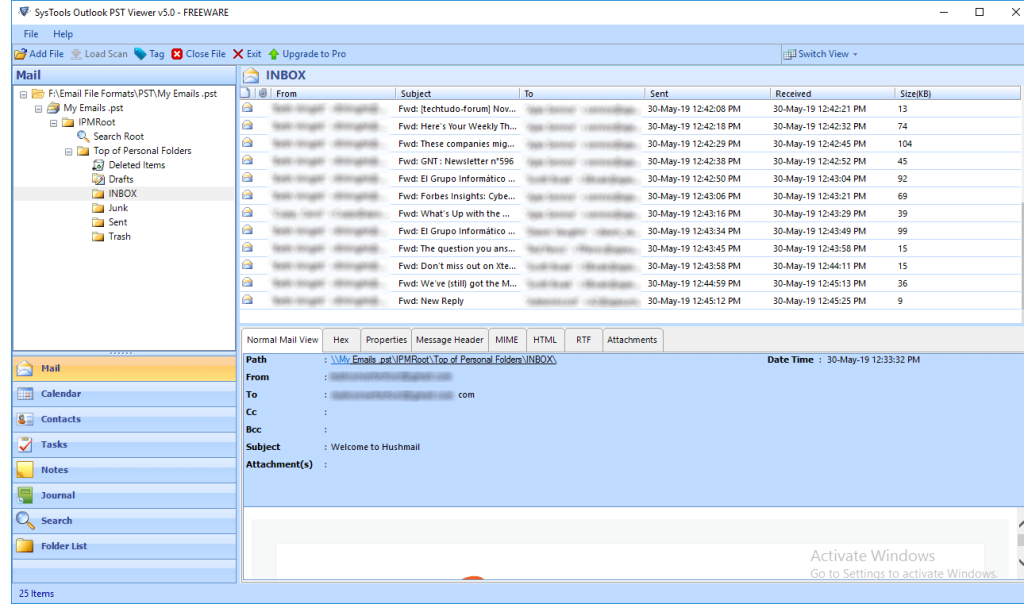Switch to the MIME tab

click(506, 340)
